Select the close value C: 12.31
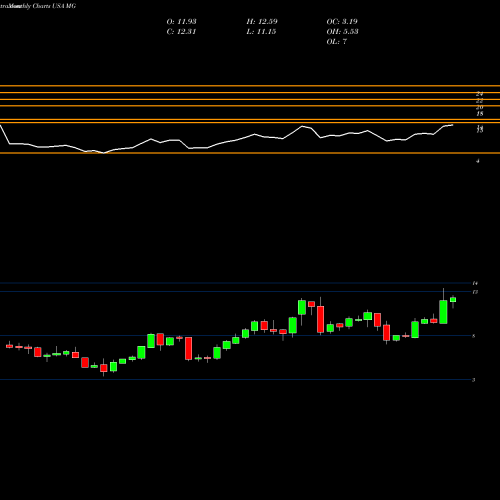This screenshot has height=500, width=500. 181,32
